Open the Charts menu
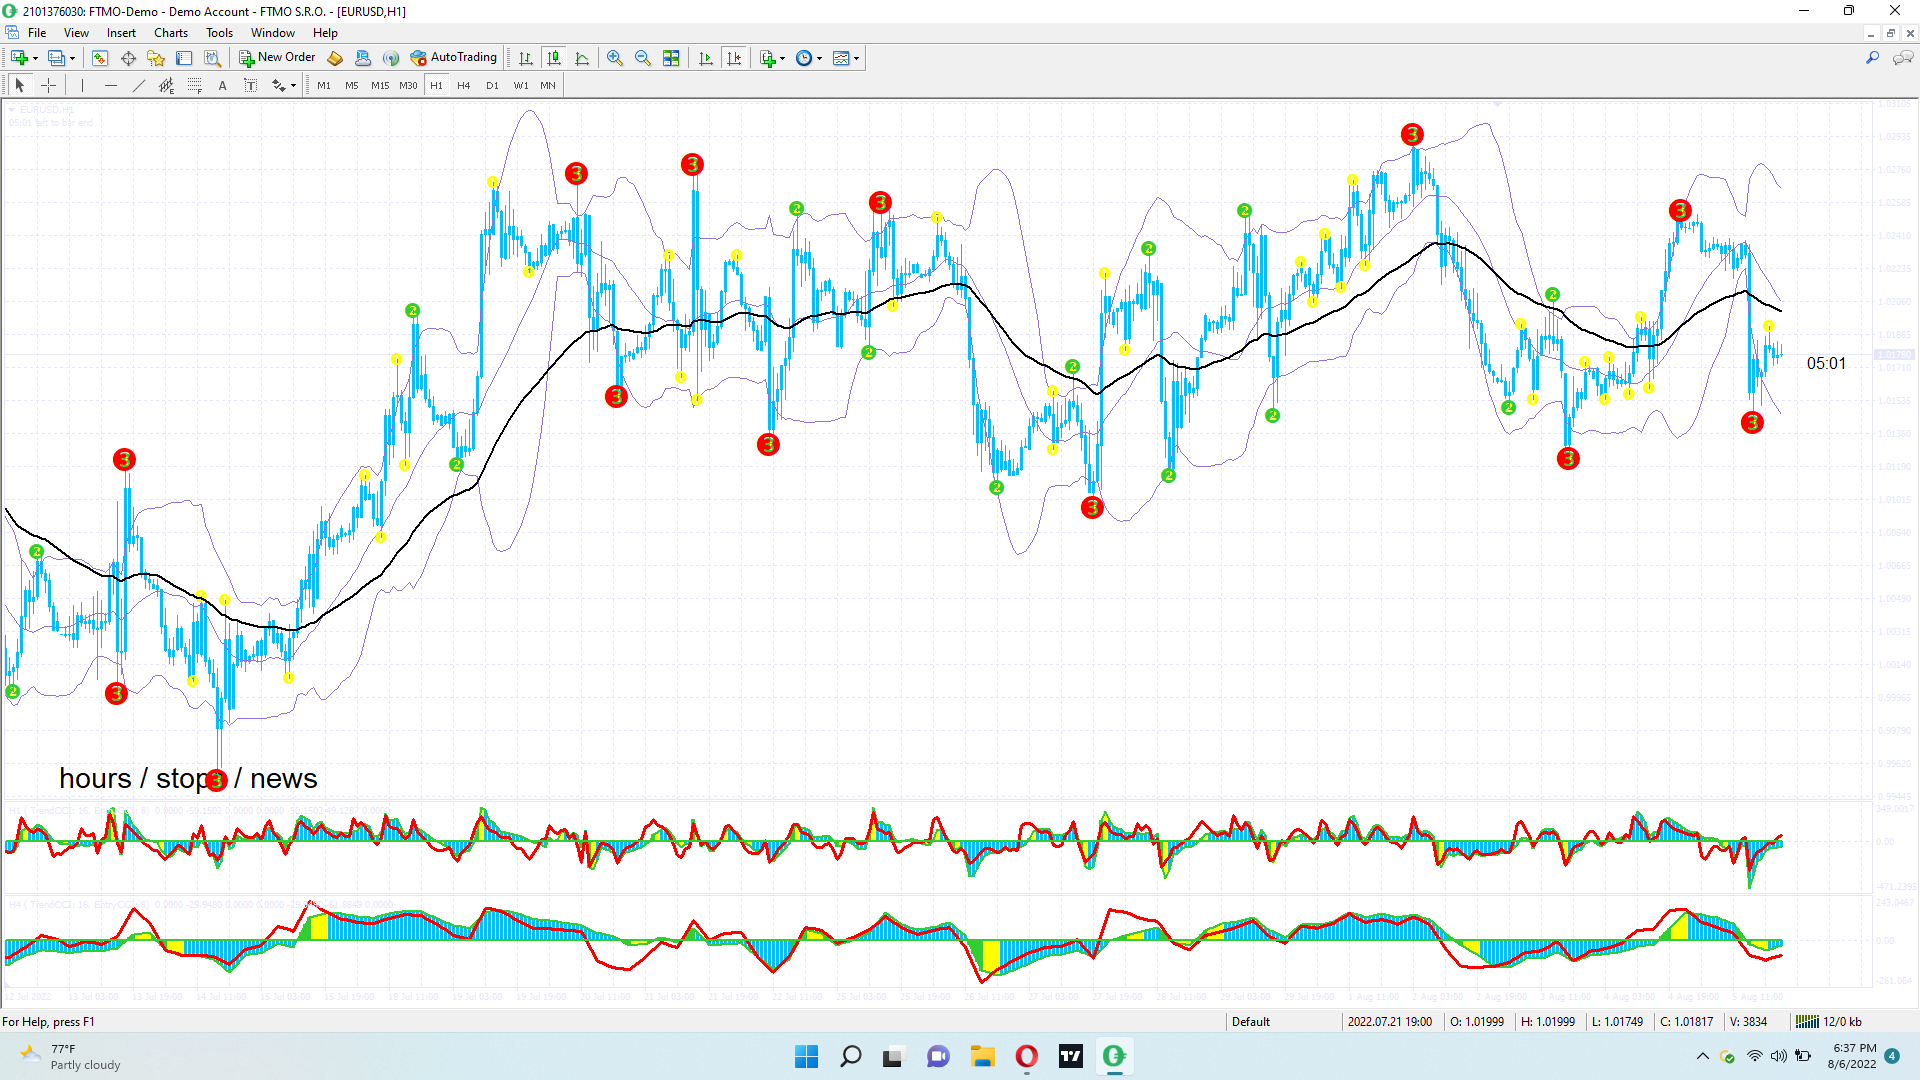The width and height of the screenshot is (1920, 1080). (x=171, y=33)
